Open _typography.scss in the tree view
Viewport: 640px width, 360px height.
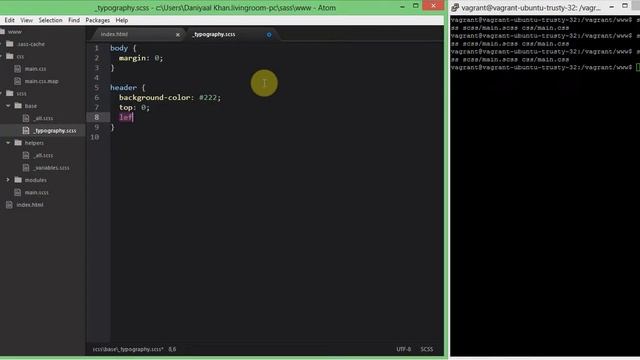tap(55, 130)
